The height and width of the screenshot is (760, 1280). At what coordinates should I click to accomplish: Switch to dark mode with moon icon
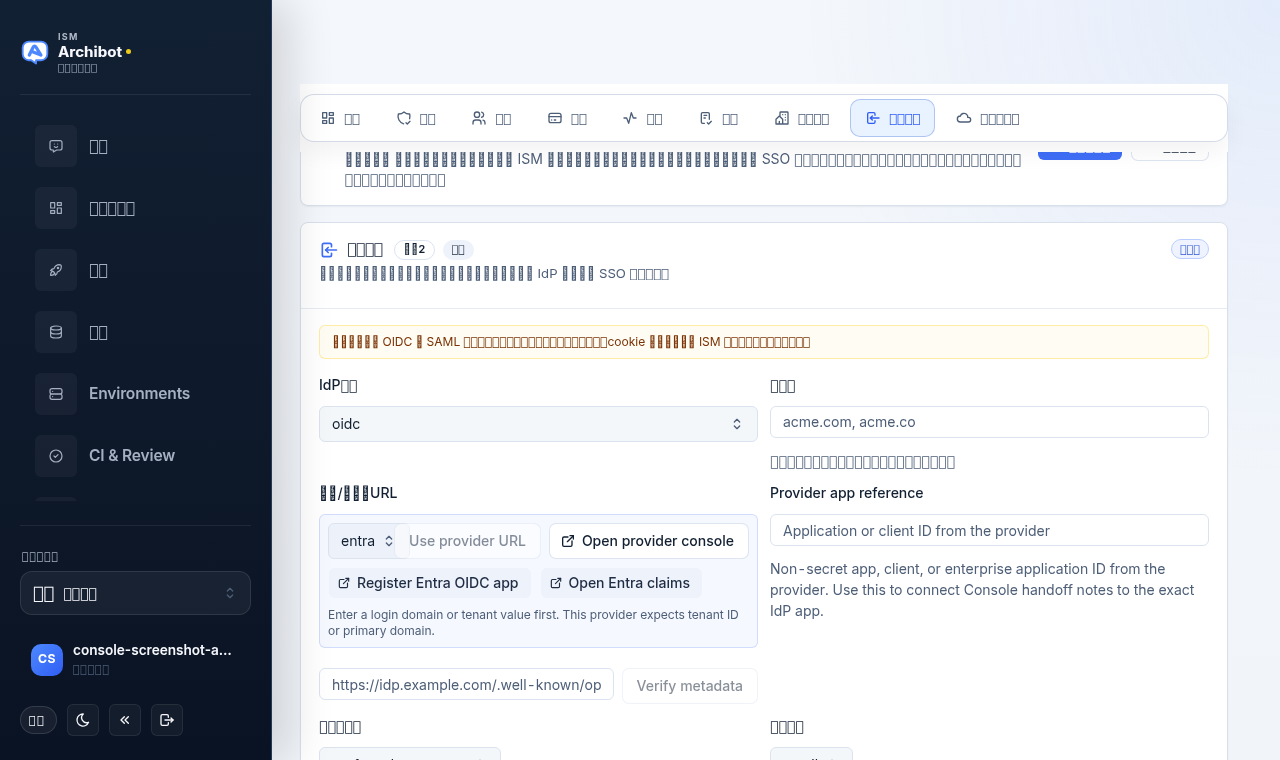pos(83,720)
